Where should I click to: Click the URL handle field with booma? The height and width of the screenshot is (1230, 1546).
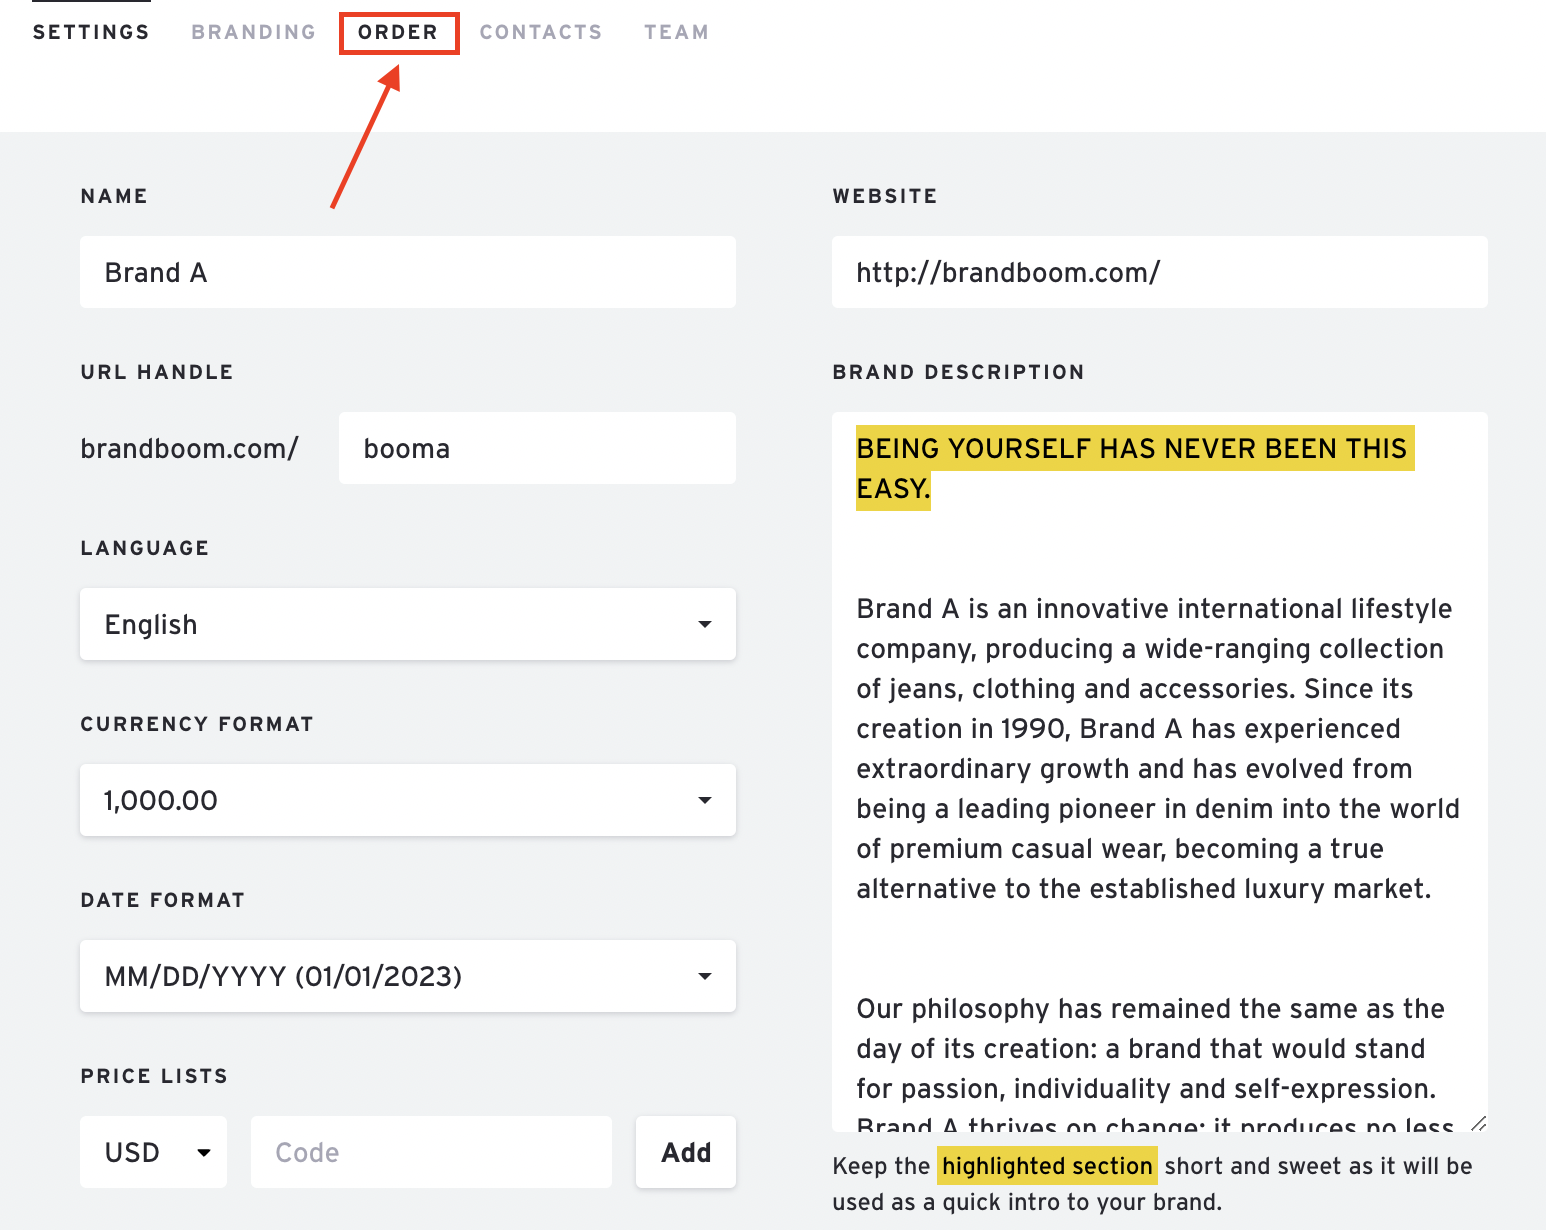click(536, 448)
